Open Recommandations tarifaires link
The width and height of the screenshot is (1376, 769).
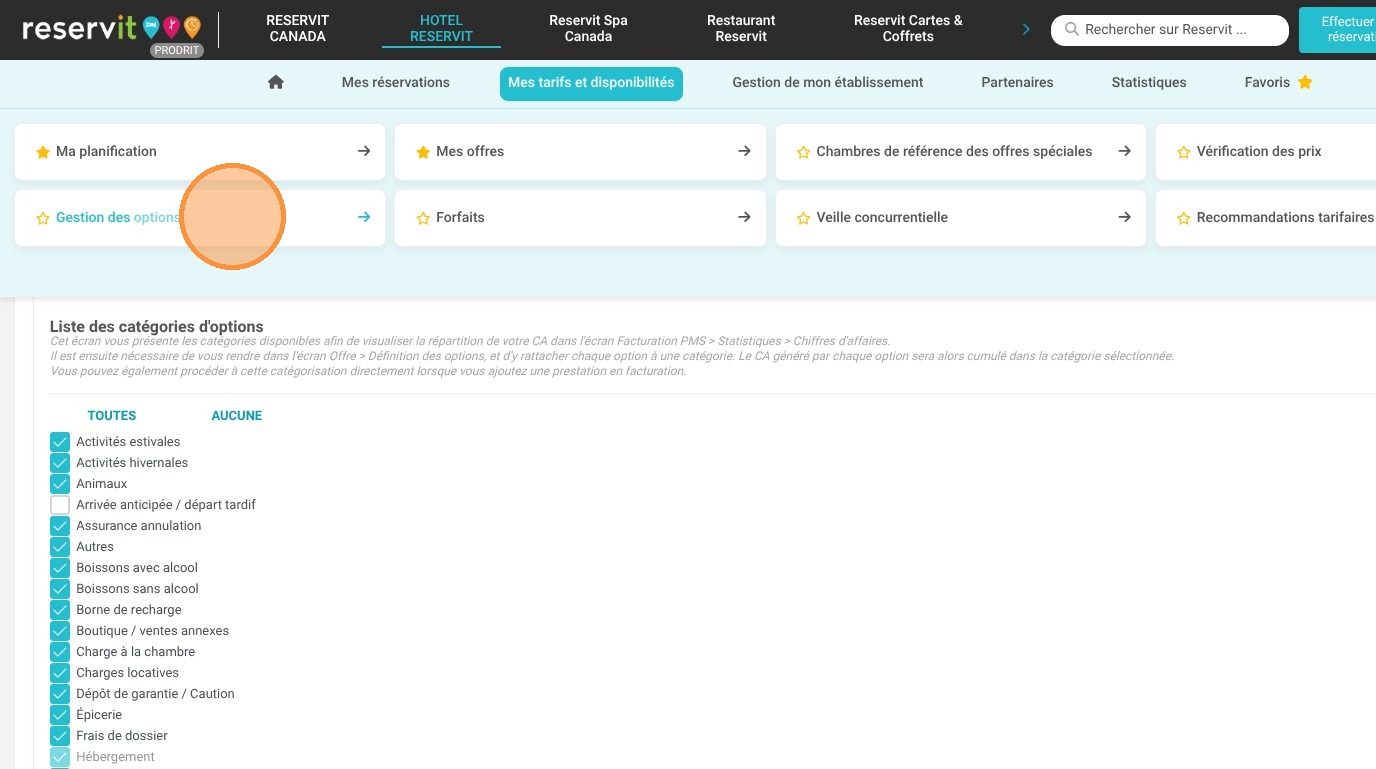[1285, 218]
